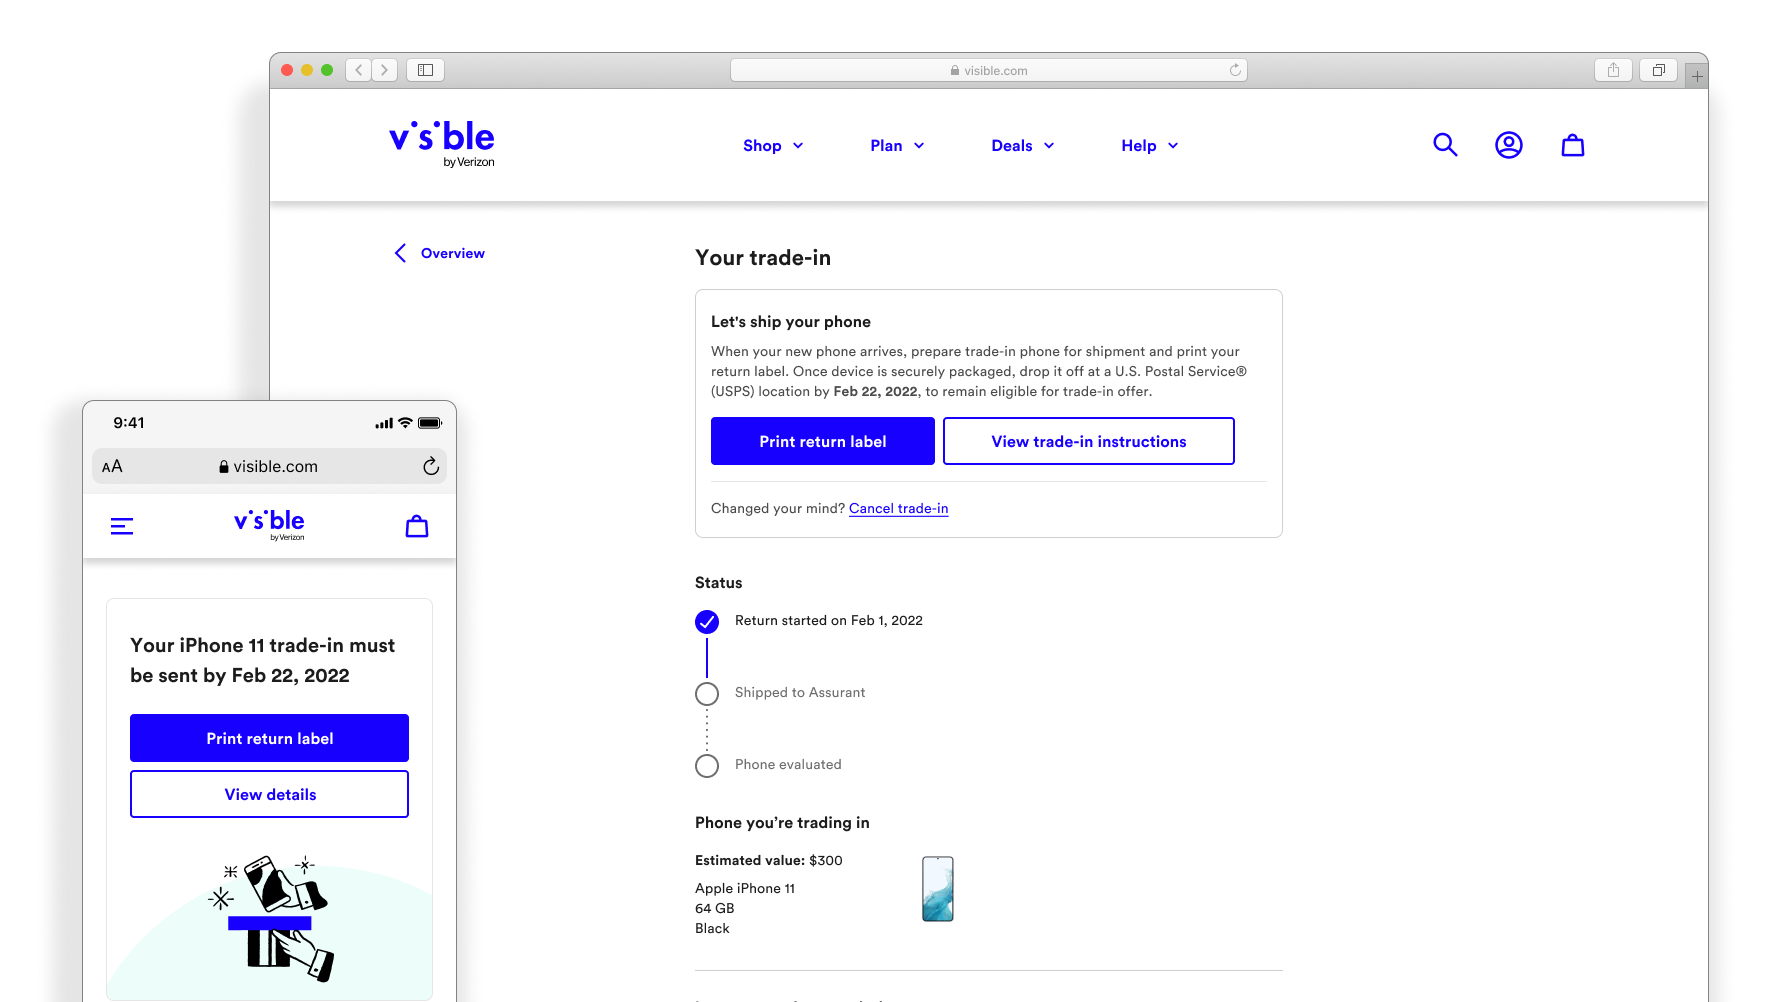Click 'Apple iPhone 11' device name
Viewport: 1778px width, 1002px height.
(745, 889)
